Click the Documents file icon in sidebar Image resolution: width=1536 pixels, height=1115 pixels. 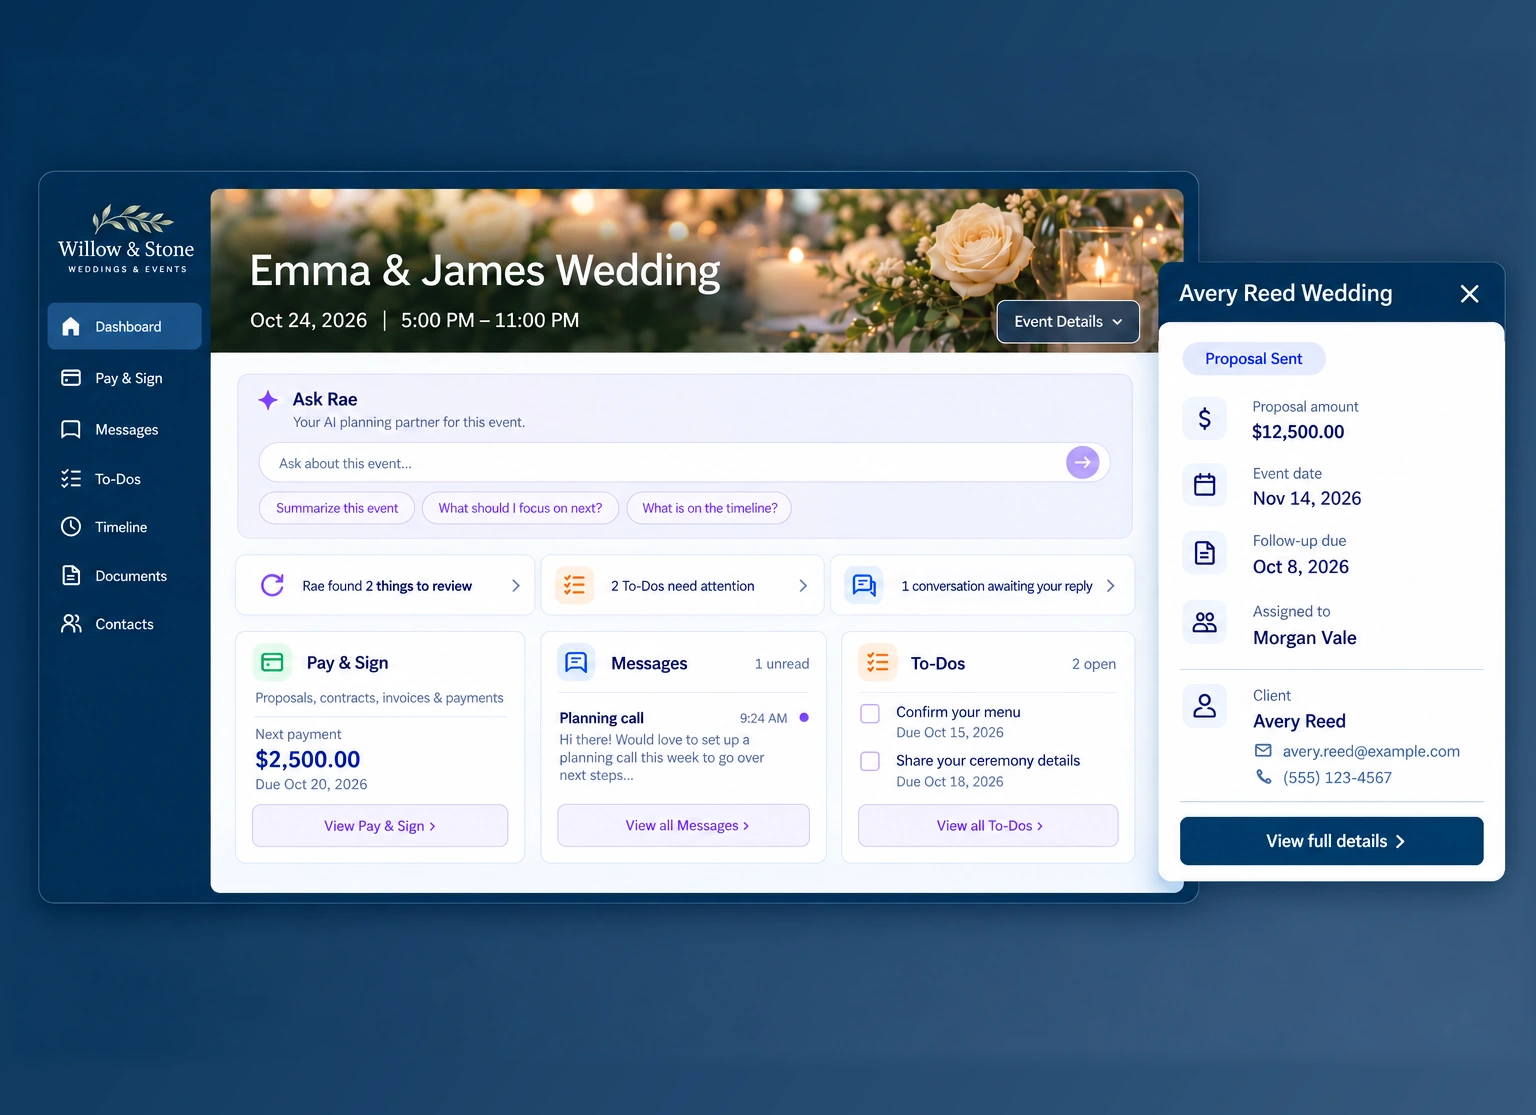click(71, 575)
